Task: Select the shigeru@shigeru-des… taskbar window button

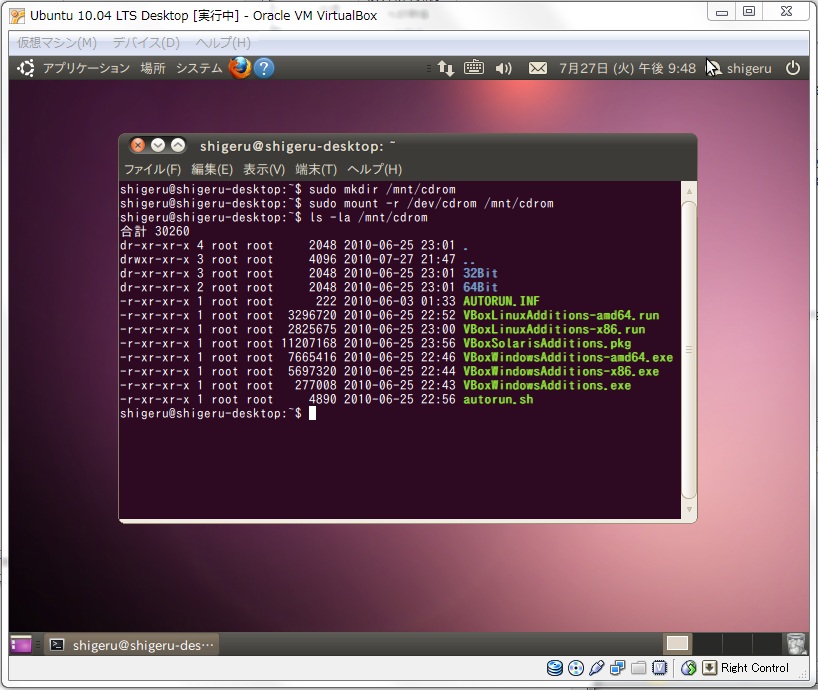Action: [x=131, y=645]
